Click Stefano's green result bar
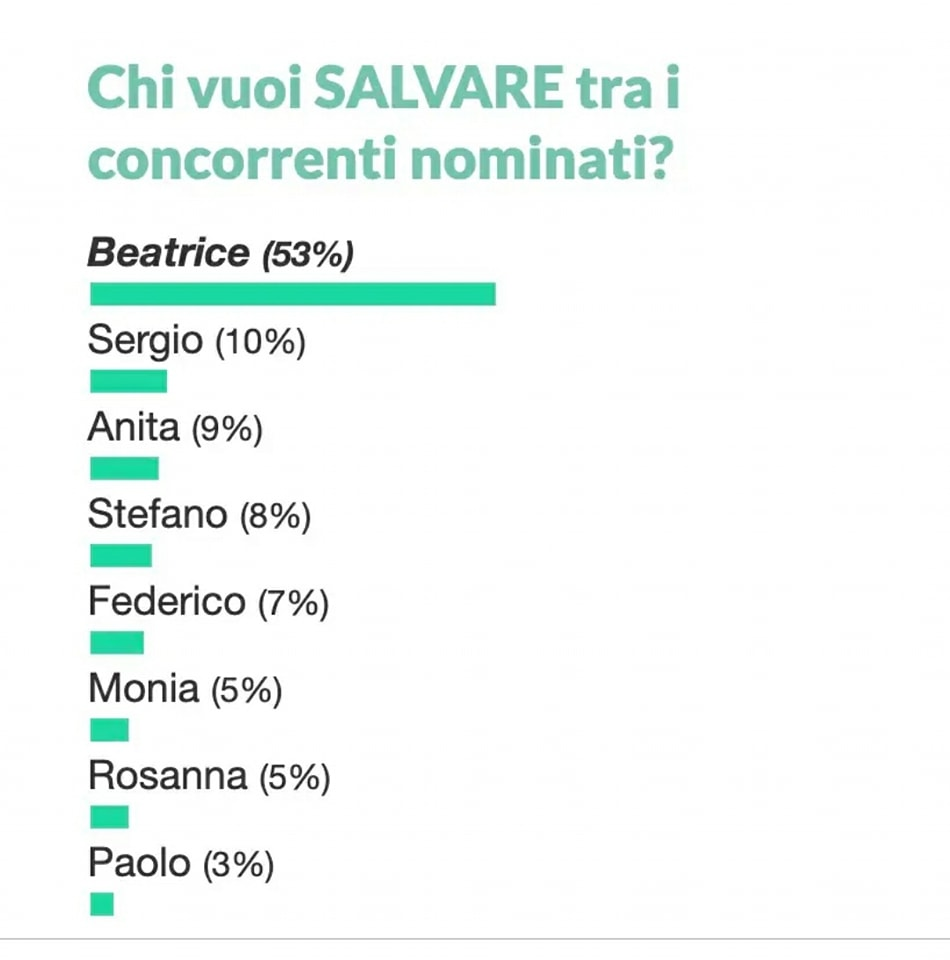The height and width of the screenshot is (960, 950). [x=121, y=555]
